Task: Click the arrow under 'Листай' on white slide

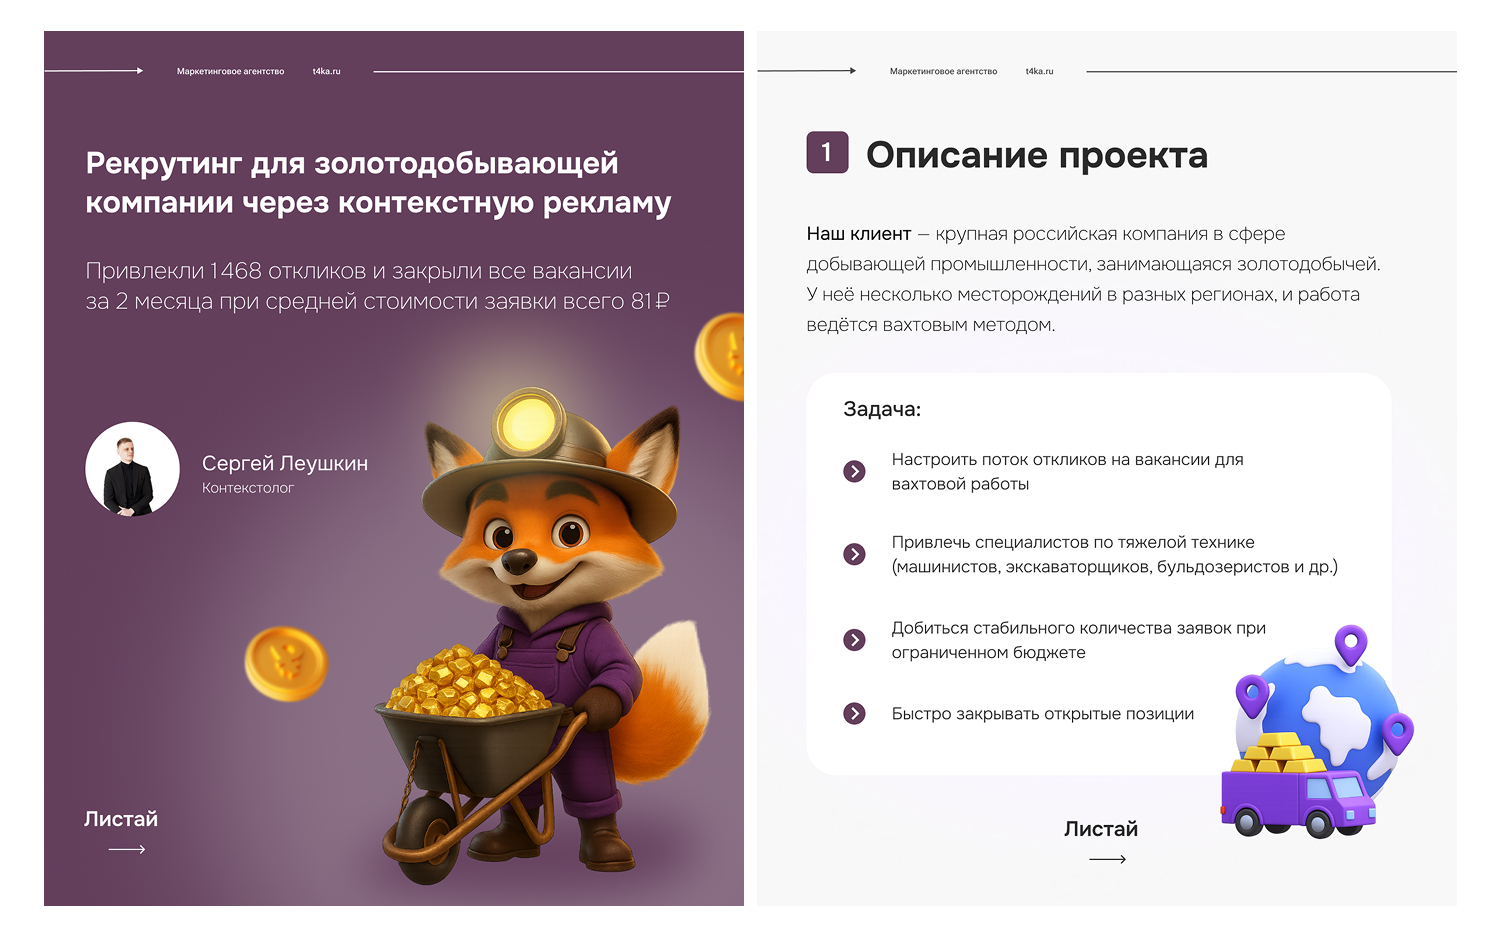Action: pyautogui.click(x=1107, y=859)
